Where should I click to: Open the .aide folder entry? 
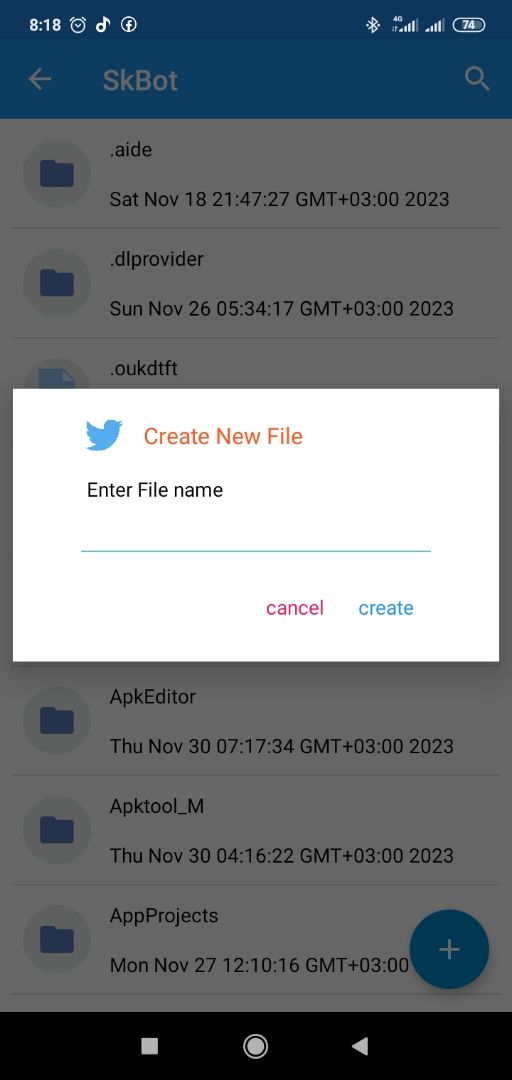[x=256, y=174]
